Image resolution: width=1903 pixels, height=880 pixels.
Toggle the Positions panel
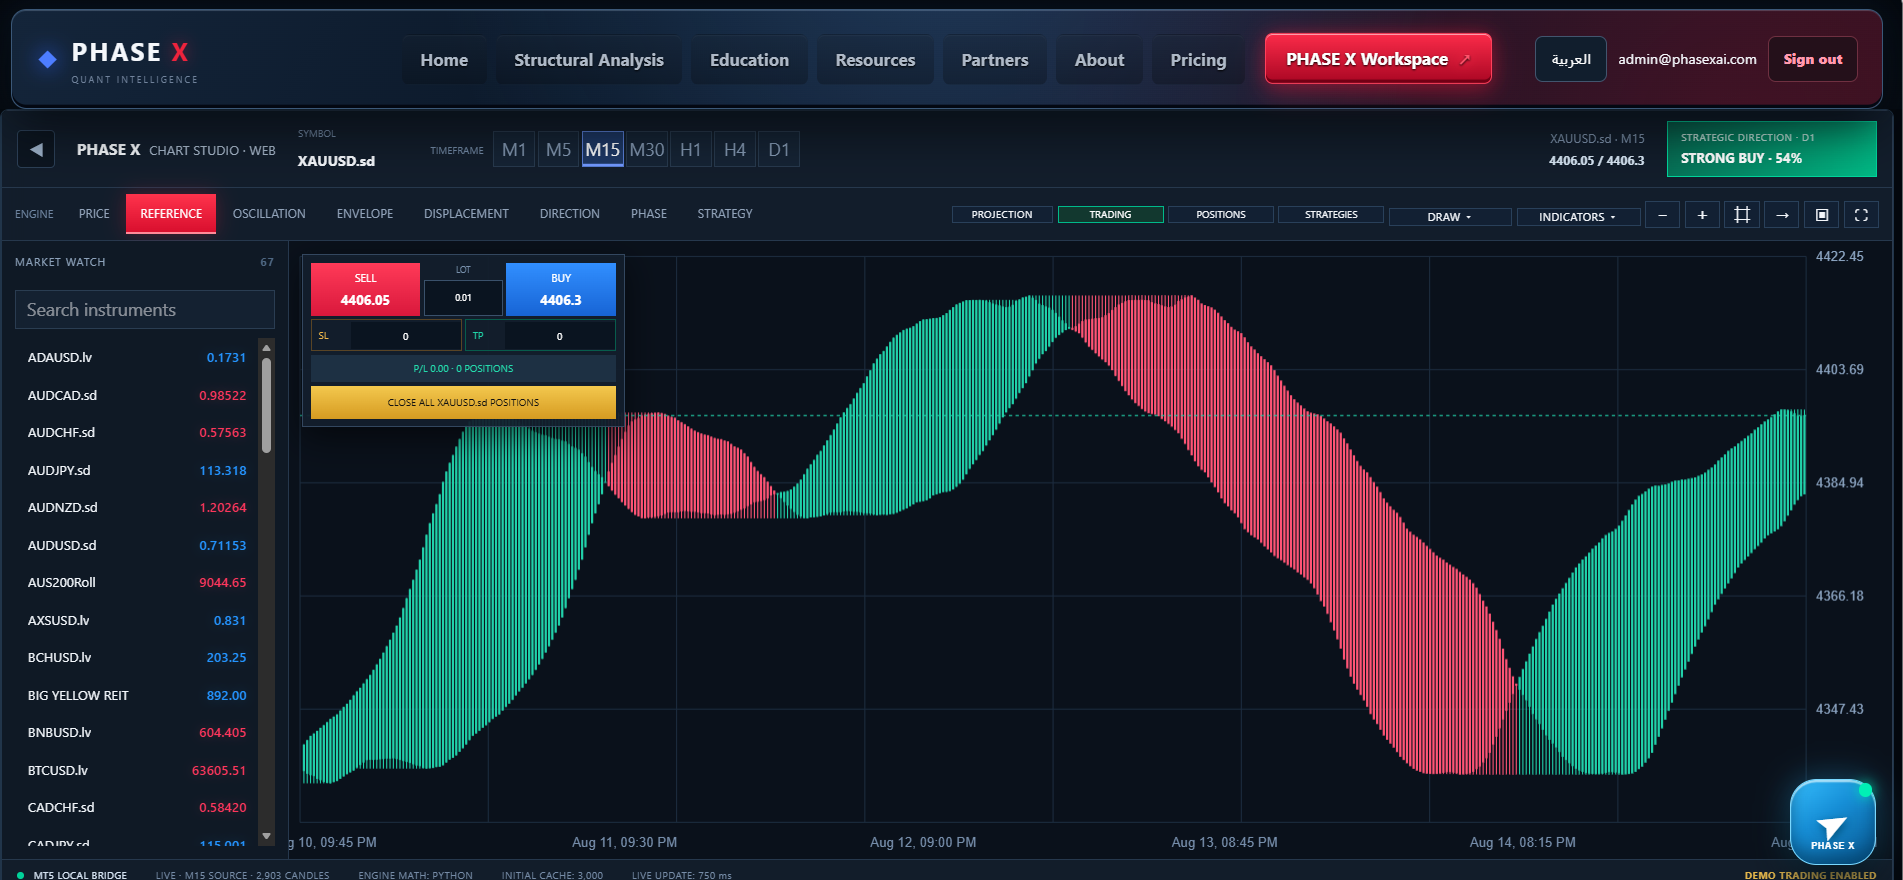coord(1221,215)
